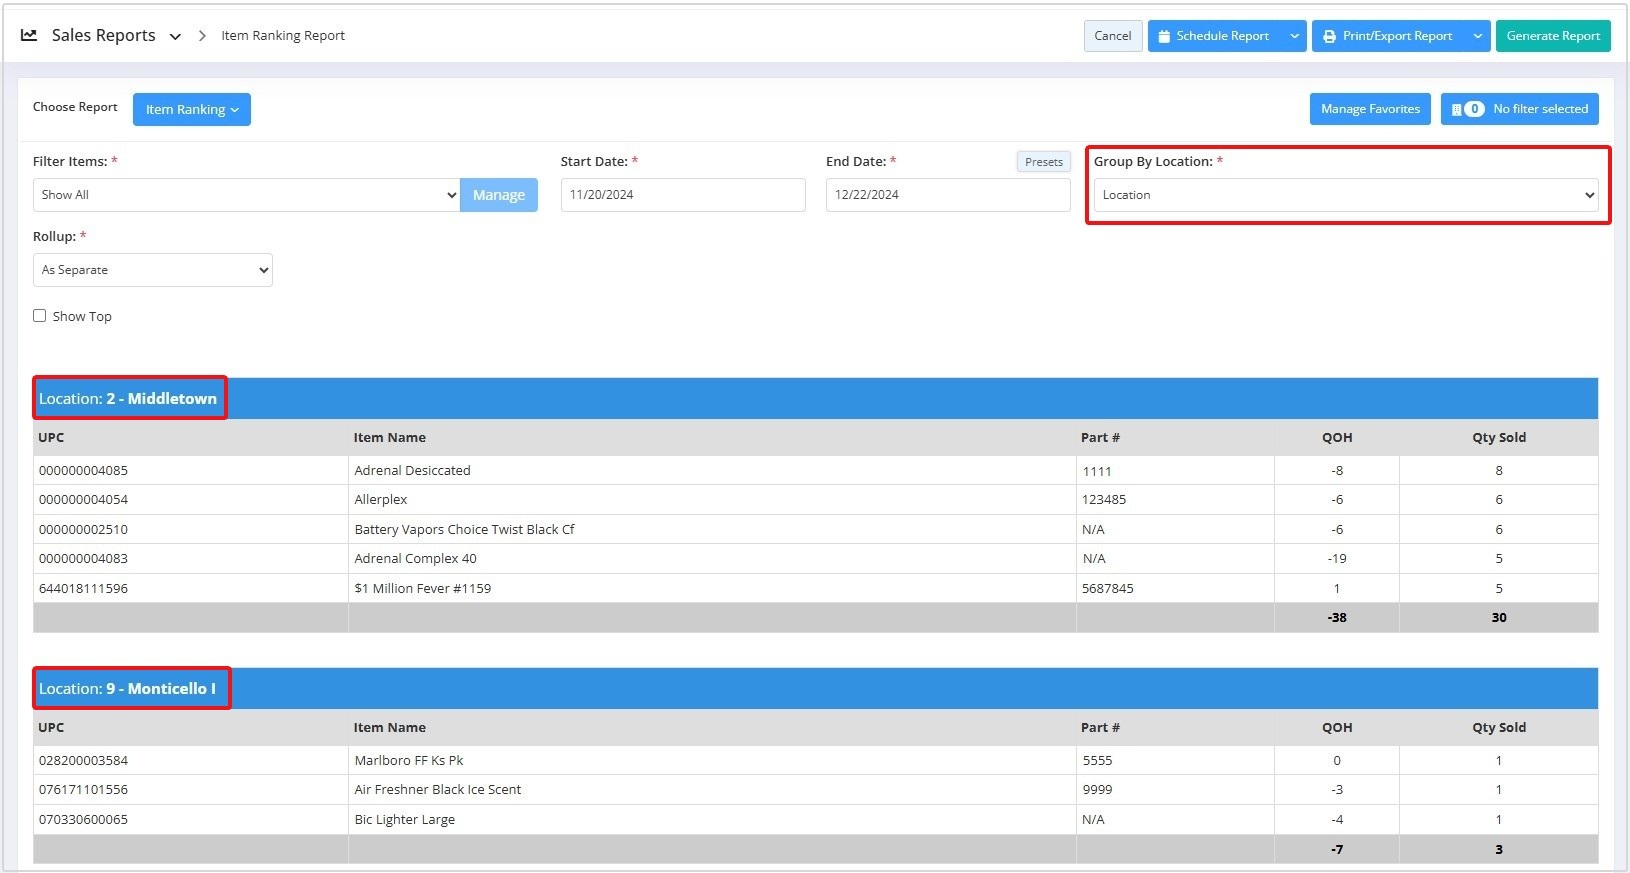Screen dimensions: 1630x873
Task: Open the No filter selected button
Action: [1520, 109]
